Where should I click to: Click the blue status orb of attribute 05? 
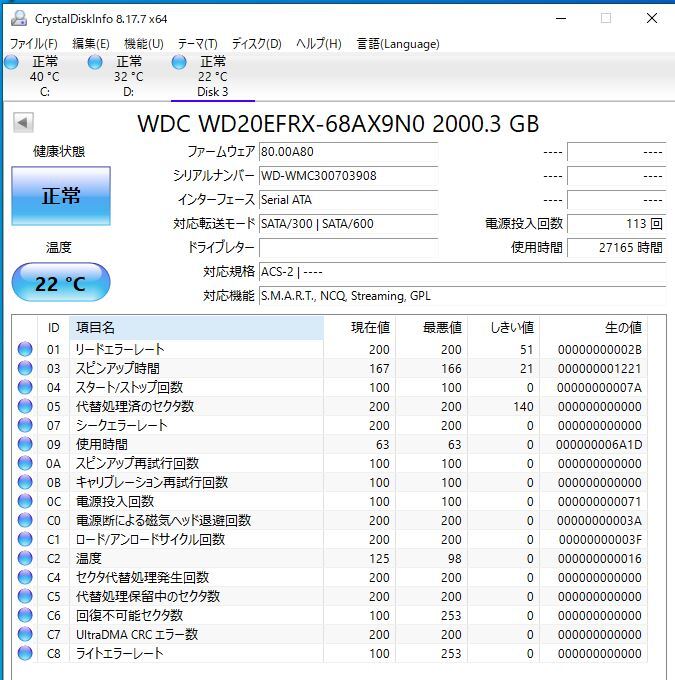click(25, 406)
